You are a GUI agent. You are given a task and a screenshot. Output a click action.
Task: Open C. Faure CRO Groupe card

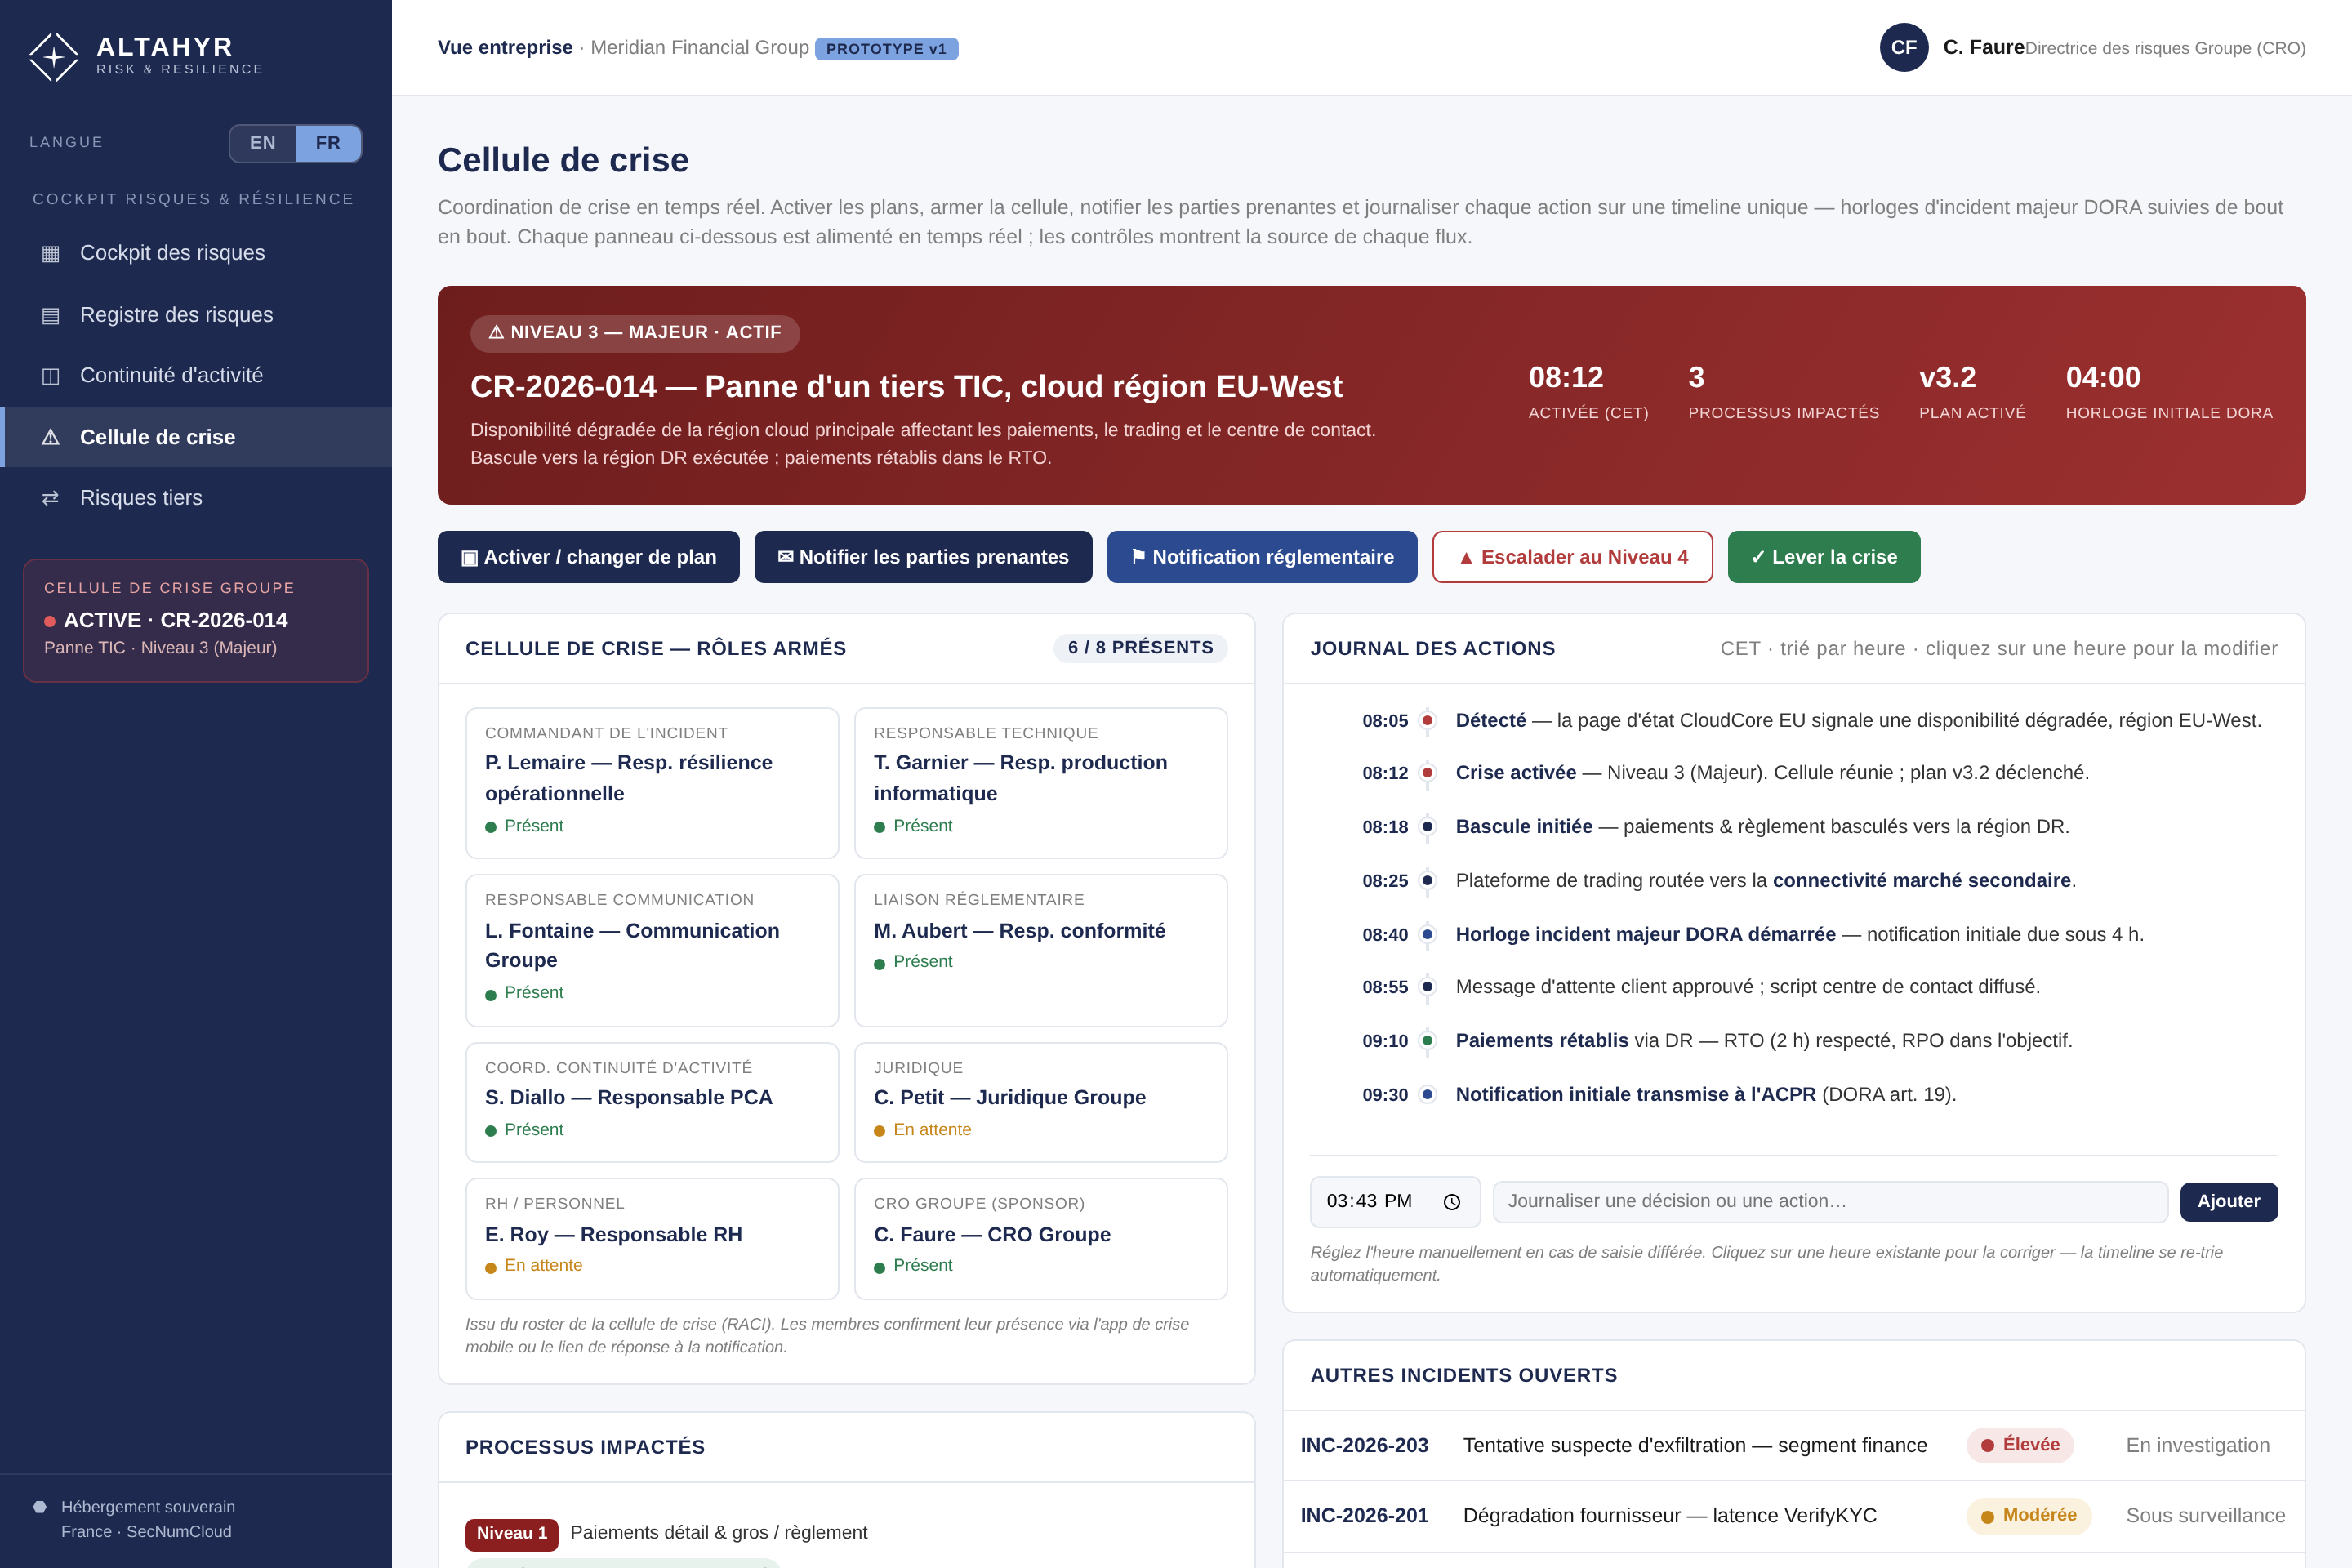(1041, 1238)
